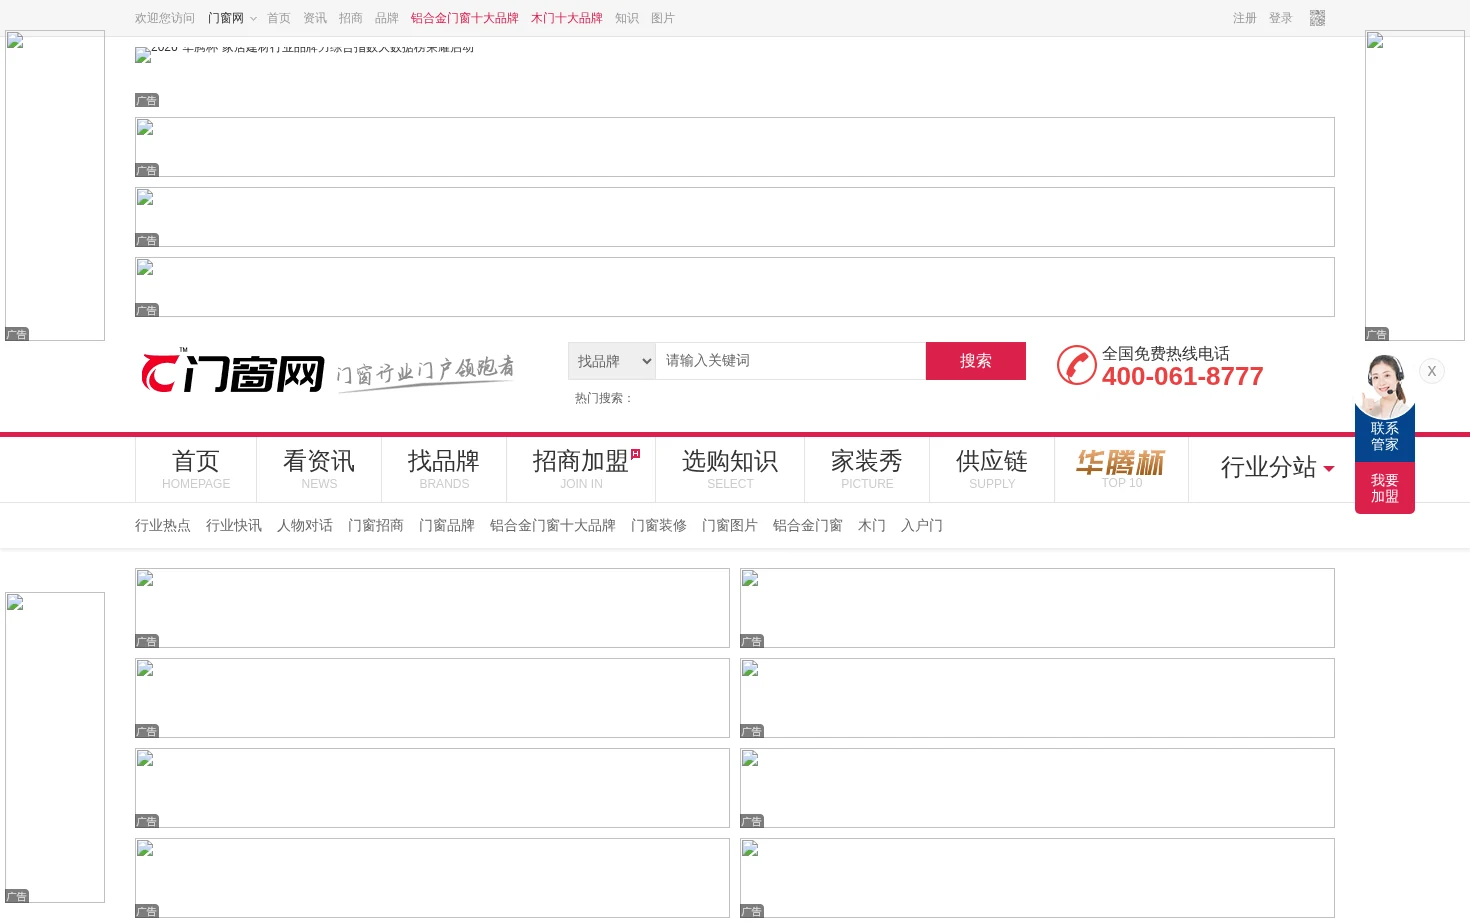
Task: Click the red 搜索 button
Action: coord(976,361)
